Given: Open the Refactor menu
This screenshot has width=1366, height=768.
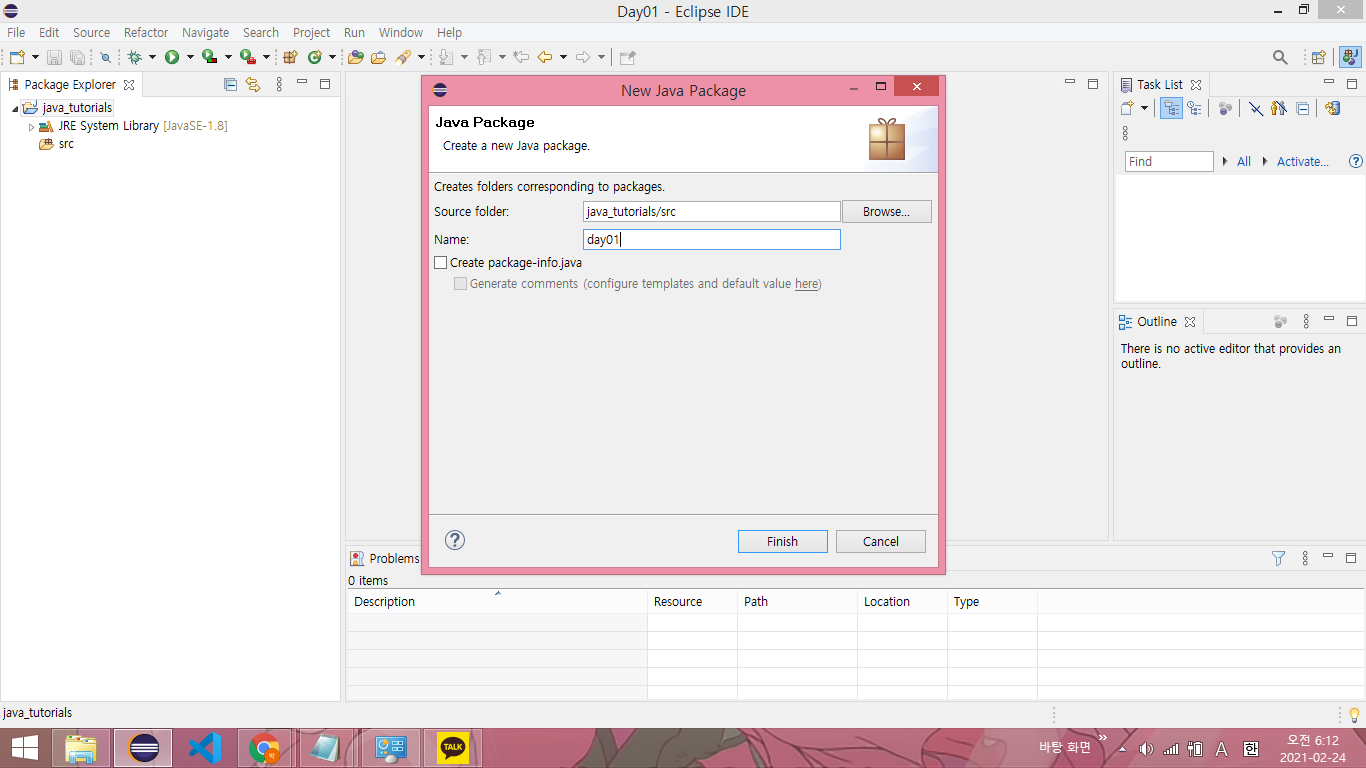Looking at the screenshot, I should 146,32.
